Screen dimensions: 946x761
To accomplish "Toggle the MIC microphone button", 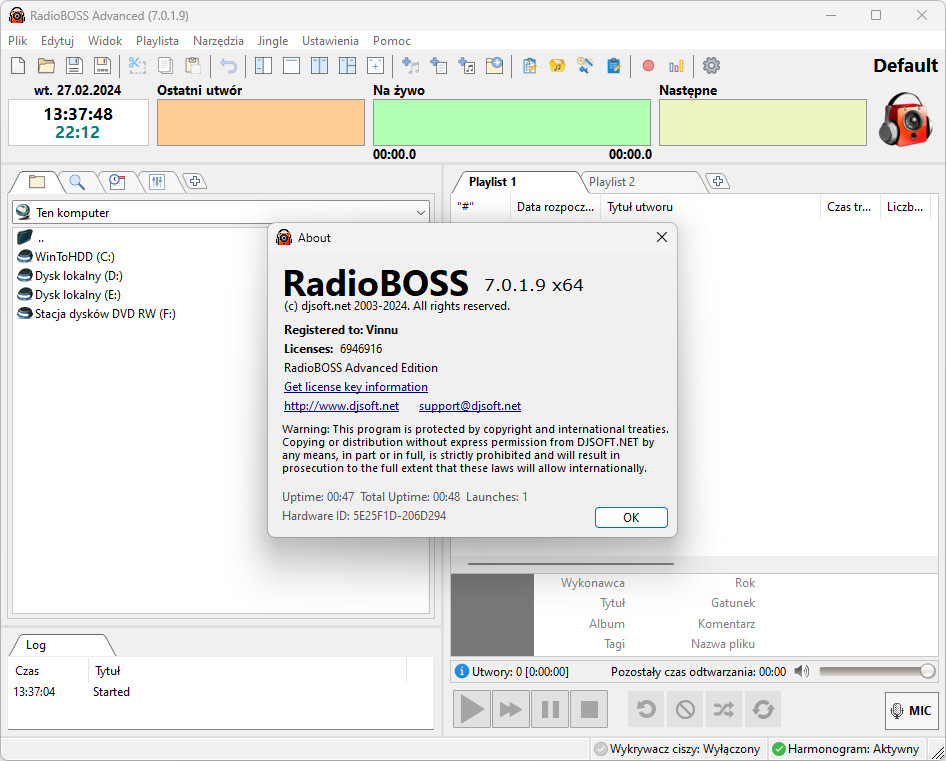I will point(912,710).
